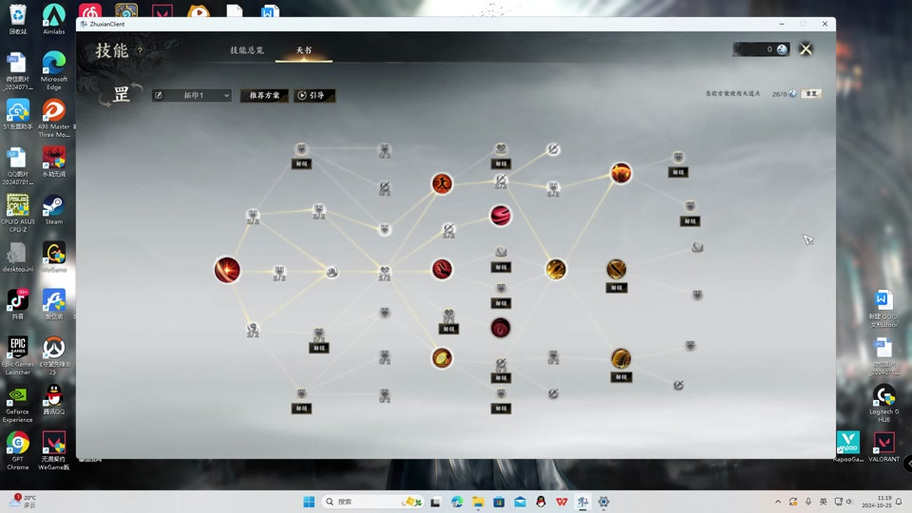
Task: Close the skill panel with X
Action: point(806,49)
